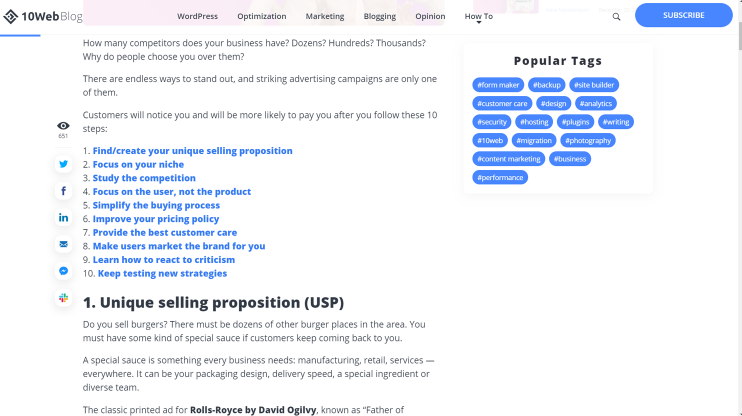
Task: Share via the Messenger icon
Action: [63, 271]
